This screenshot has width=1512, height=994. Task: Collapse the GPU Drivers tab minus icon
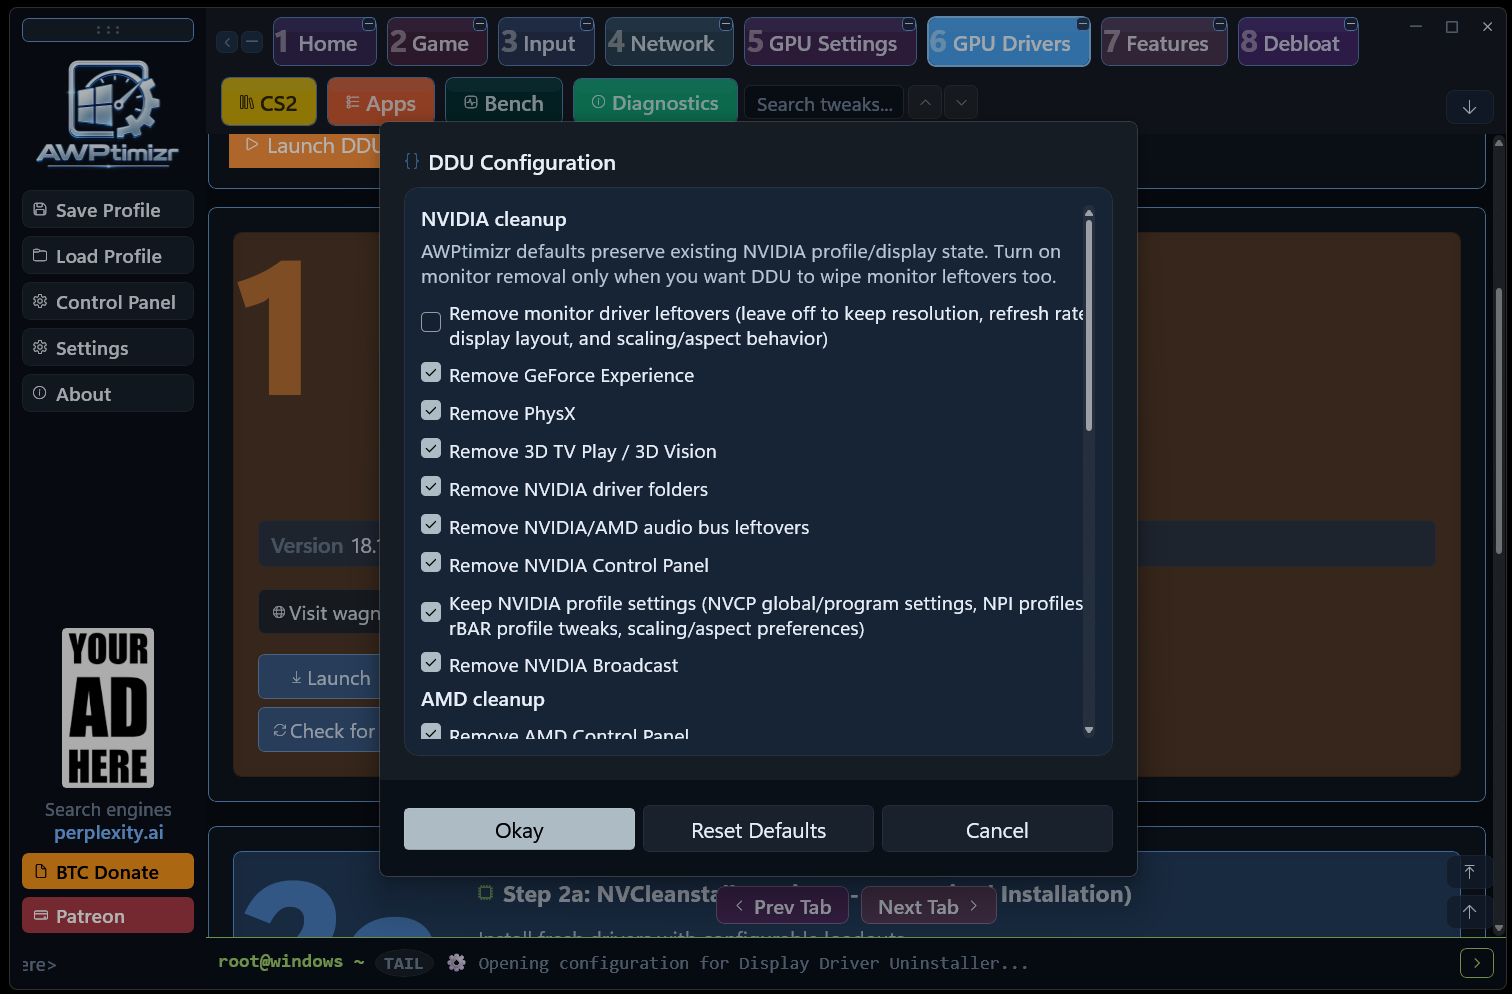coord(1083,24)
